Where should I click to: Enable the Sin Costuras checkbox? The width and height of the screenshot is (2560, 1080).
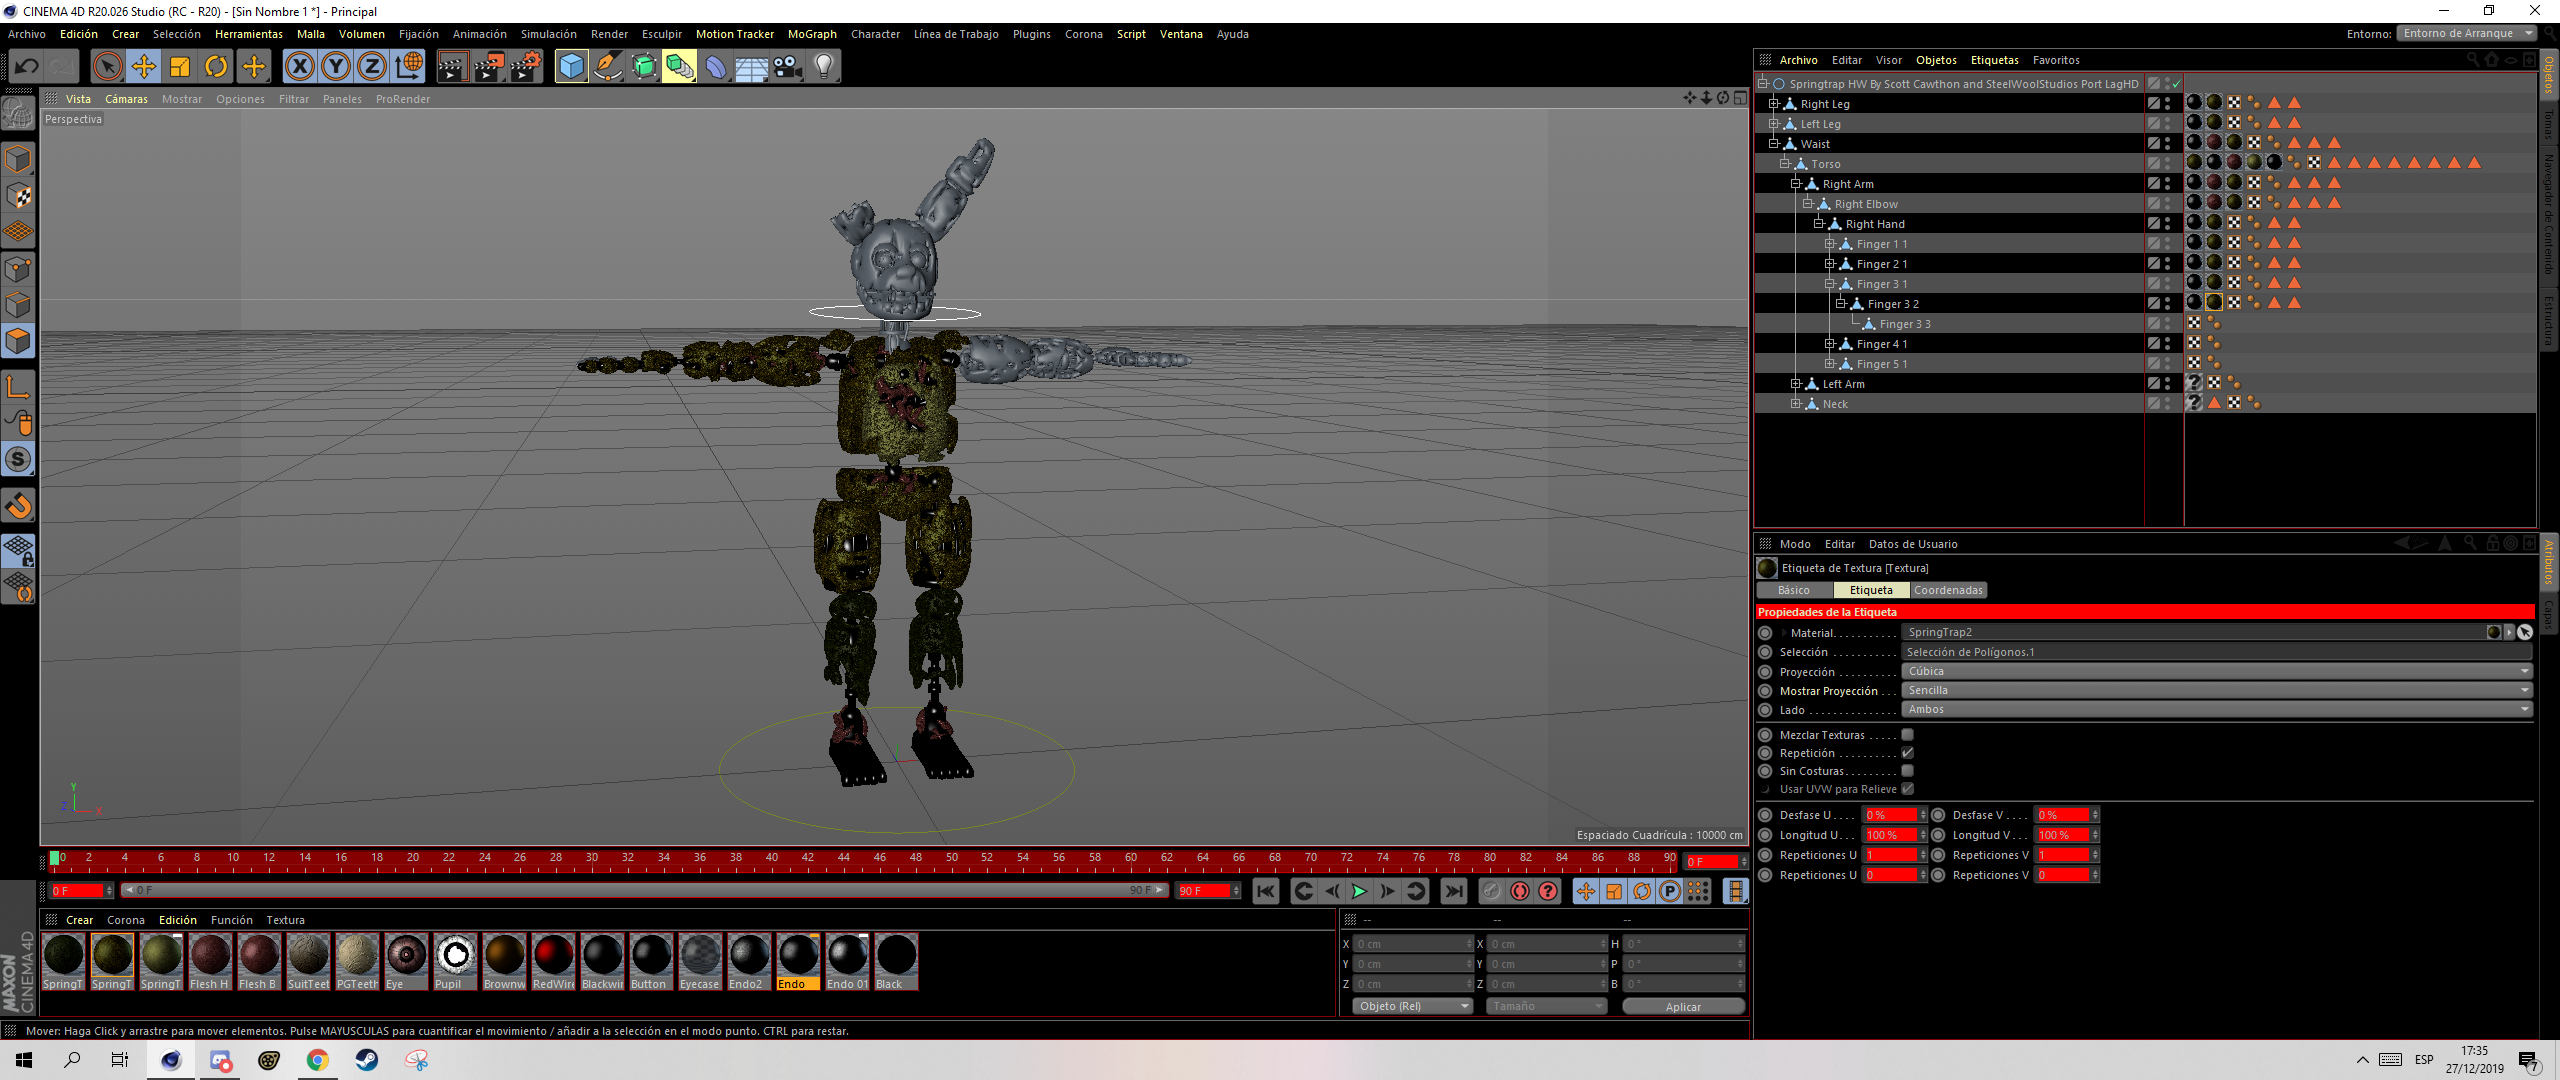(x=1907, y=771)
